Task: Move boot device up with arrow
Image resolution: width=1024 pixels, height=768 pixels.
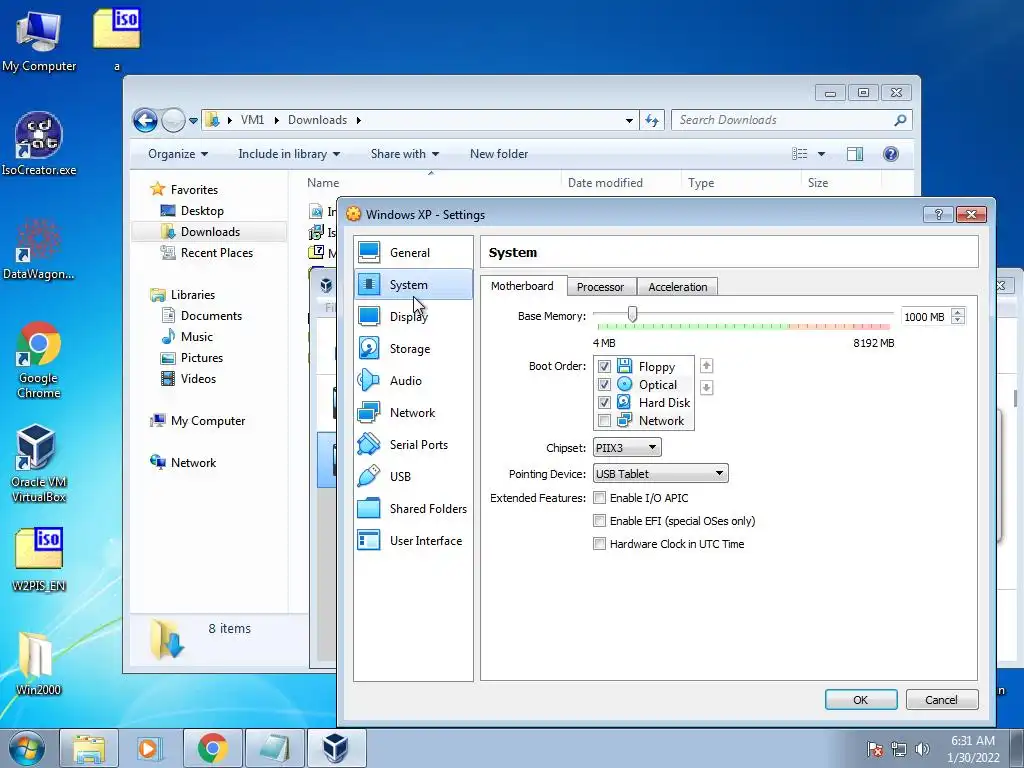Action: (706, 366)
